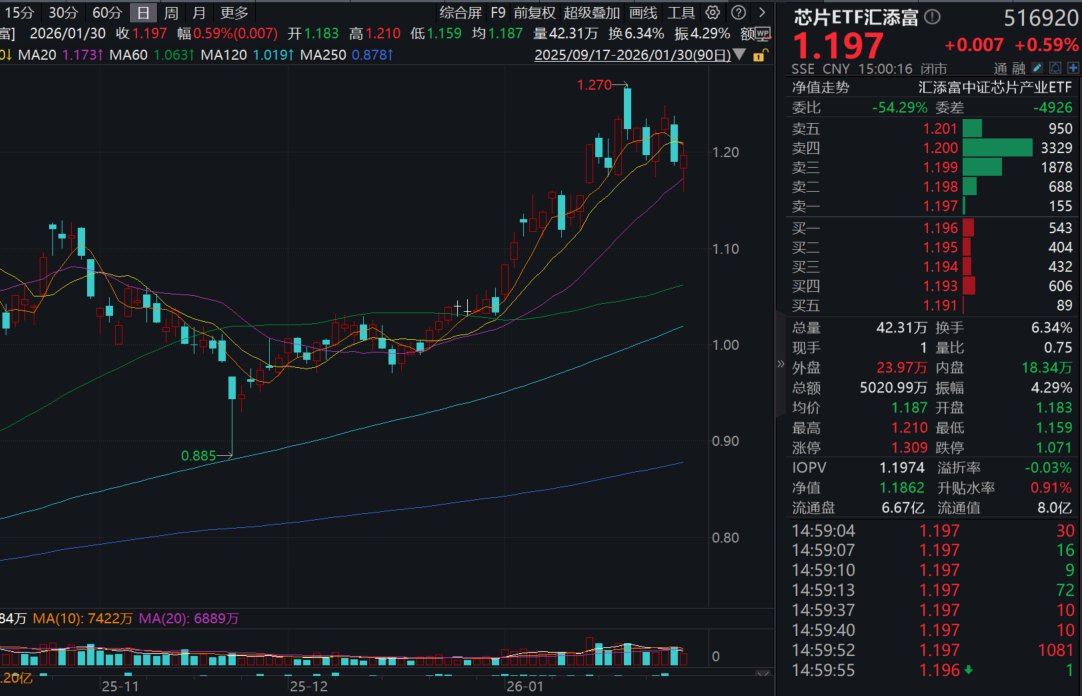Open the 工具 tools menu
The height and width of the screenshot is (696, 1082).
click(681, 13)
